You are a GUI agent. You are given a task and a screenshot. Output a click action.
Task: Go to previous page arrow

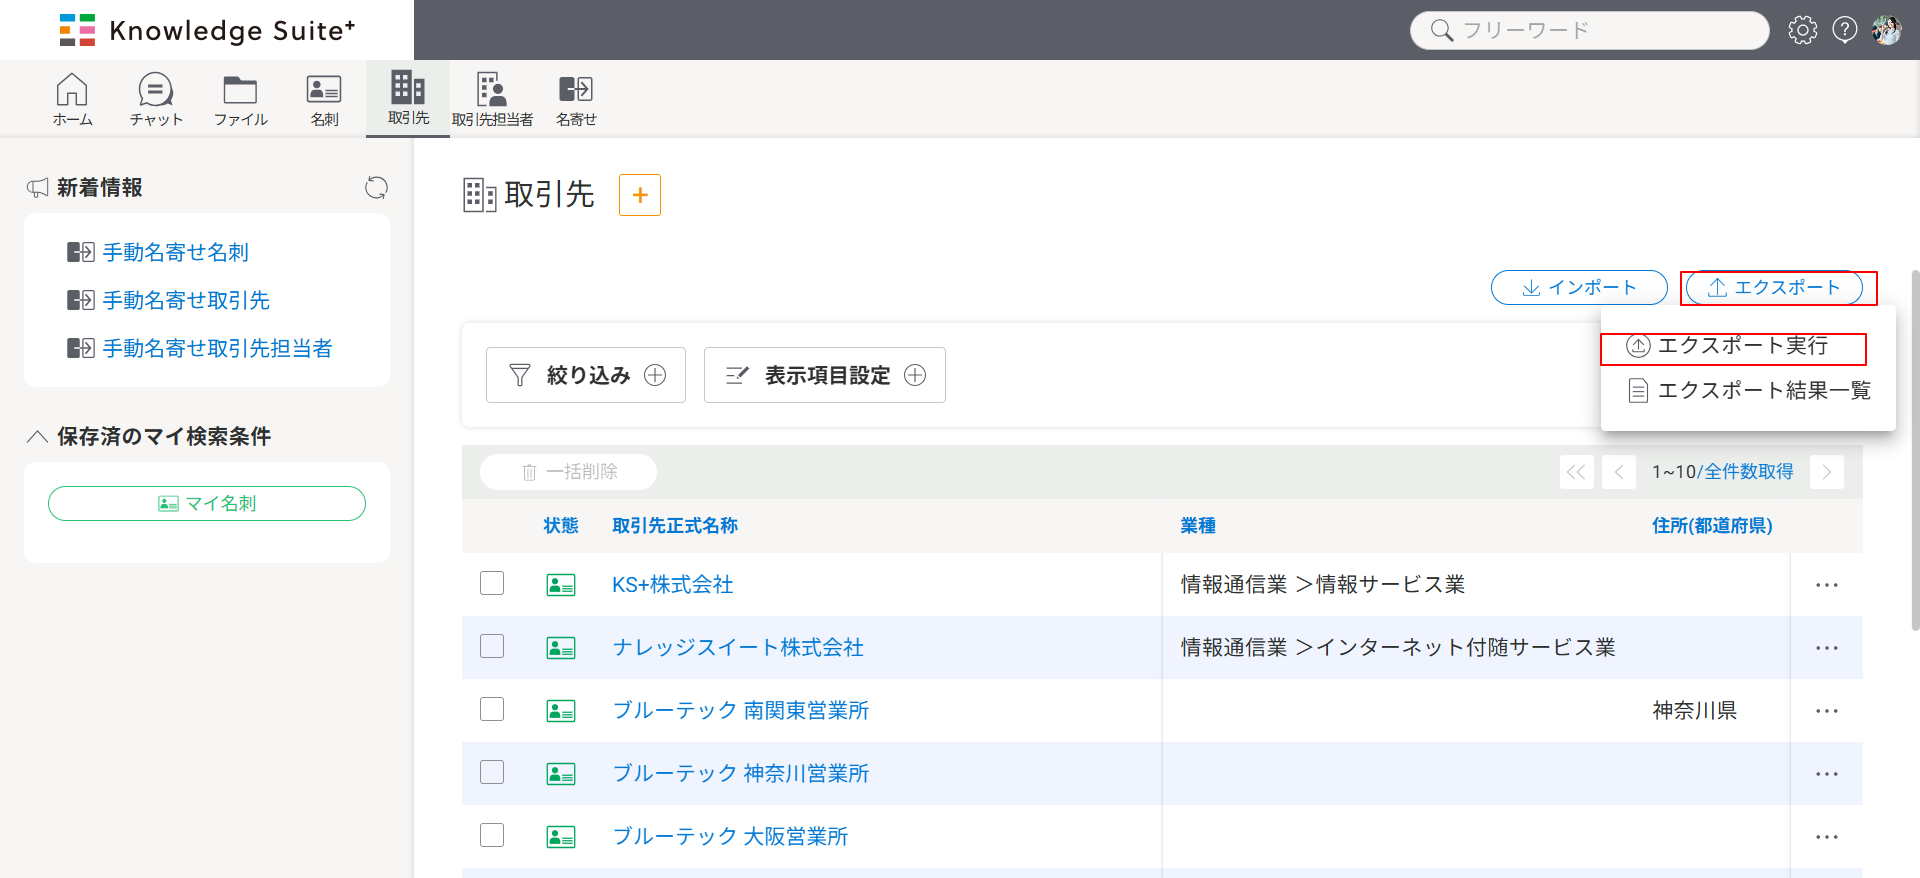click(x=1618, y=472)
